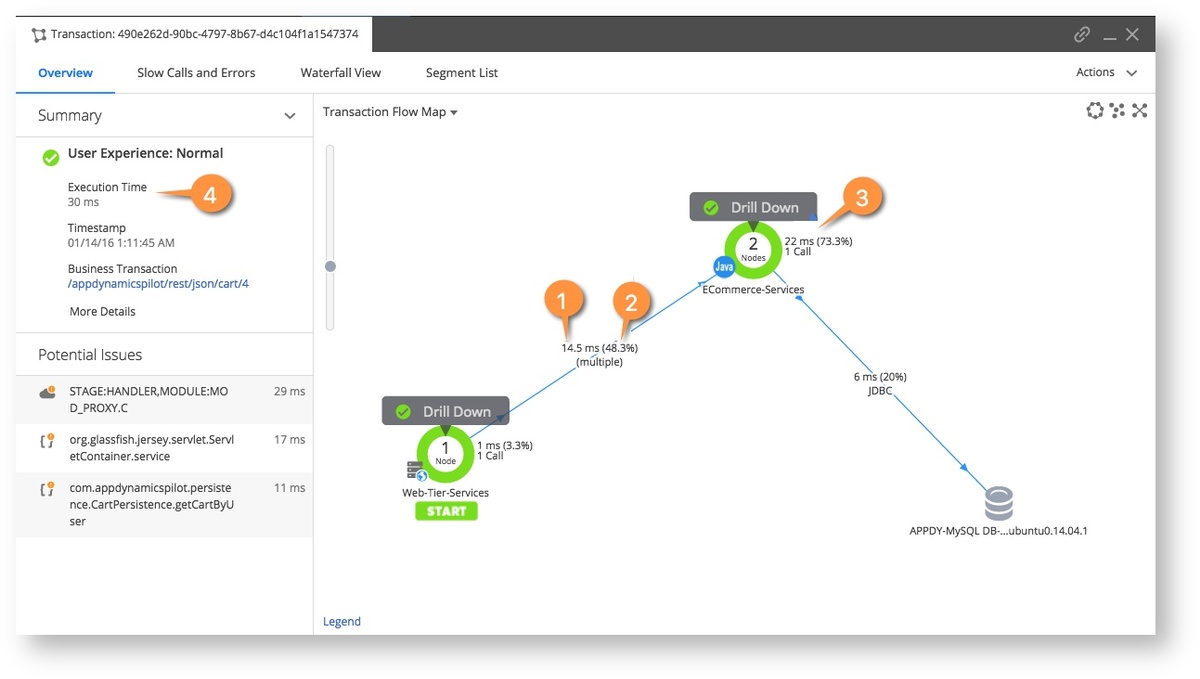Image resolution: width=1200 pixels, height=679 pixels.
Task: Click More Details in Summary
Action: click(x=102, y=312)
